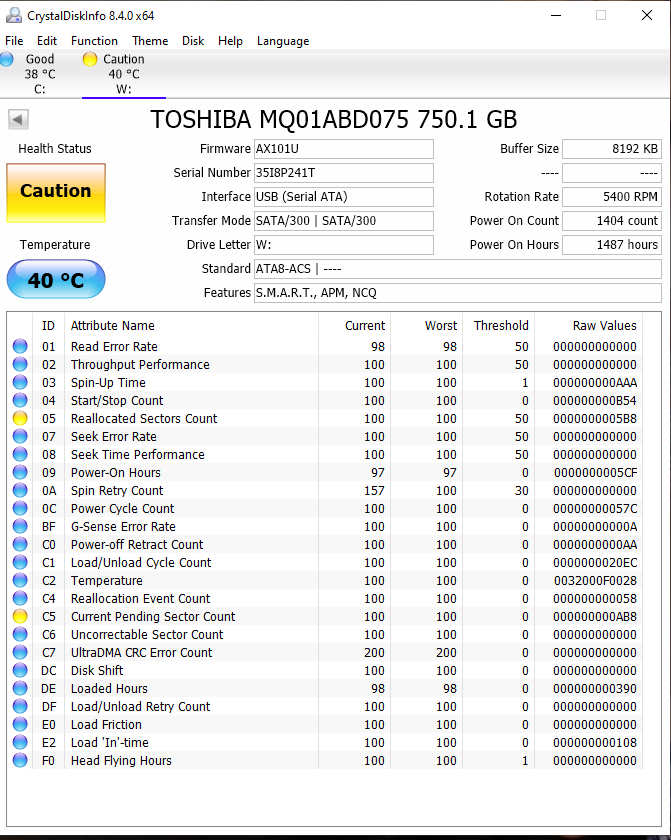Image resolution: width=671 pixels, height=840 pixels.
Task: Click blue status icon for Load 'In'-time
Action: (20, 742)
